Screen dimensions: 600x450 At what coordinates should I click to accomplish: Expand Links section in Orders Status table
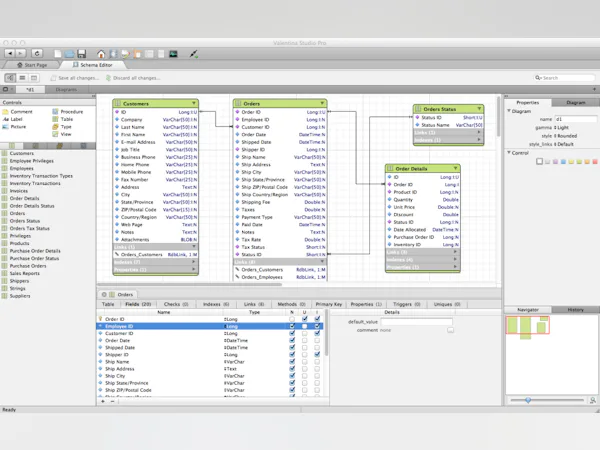pos(479,132)
